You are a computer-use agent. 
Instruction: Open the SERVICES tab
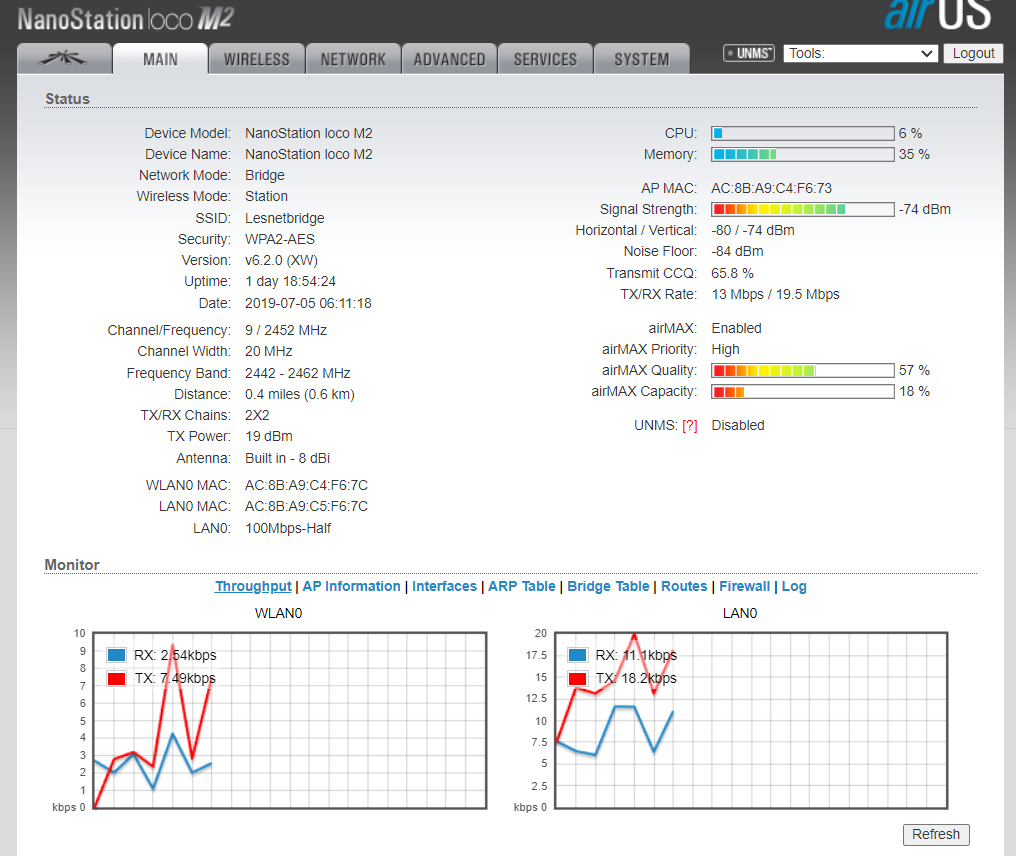[545, 59]
